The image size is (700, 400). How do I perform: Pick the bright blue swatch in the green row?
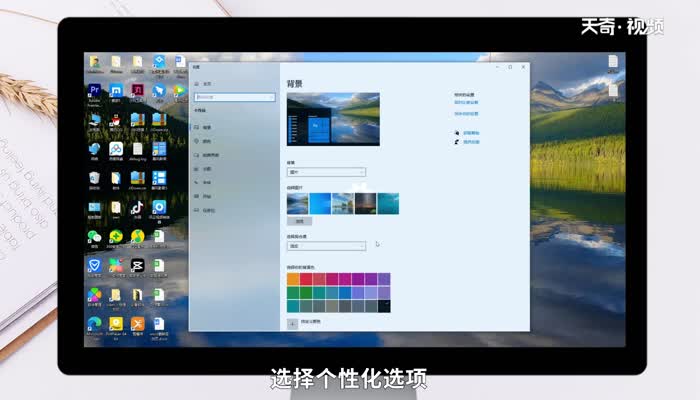point(345,293)
